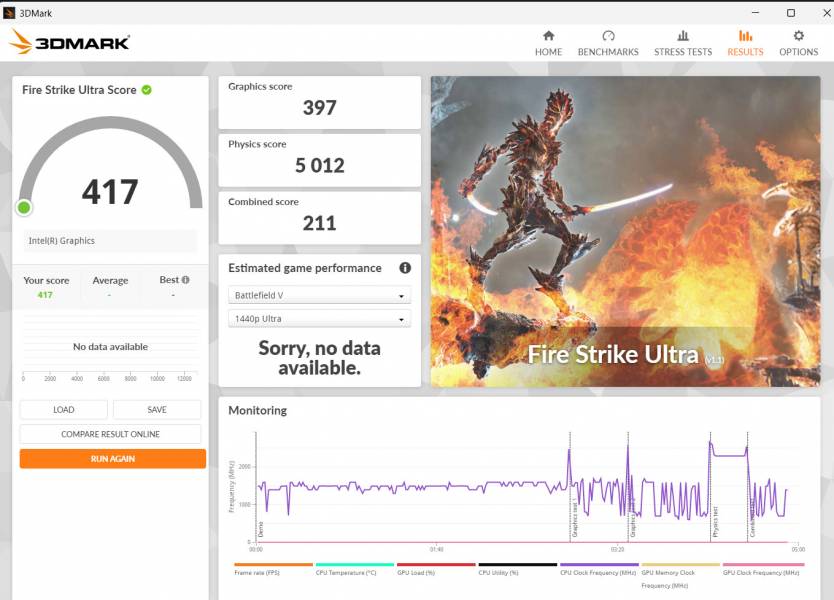Click the benchmarks speedometer icon
The image size is (834, 600).
(x=608, y=36)
